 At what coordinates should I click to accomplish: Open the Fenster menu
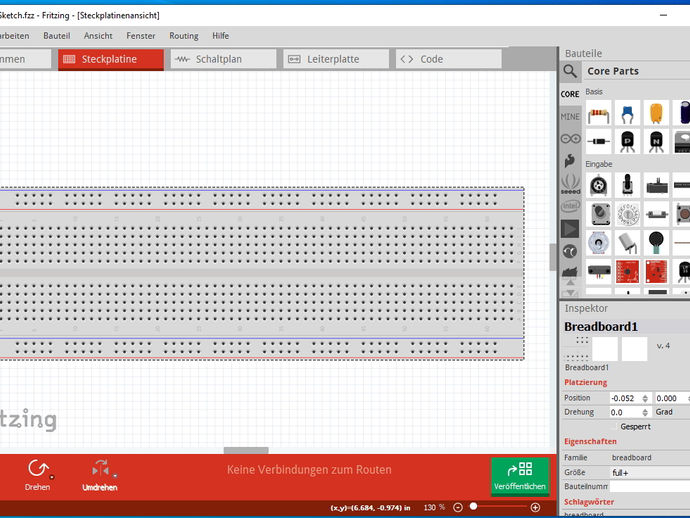point(141,36)
